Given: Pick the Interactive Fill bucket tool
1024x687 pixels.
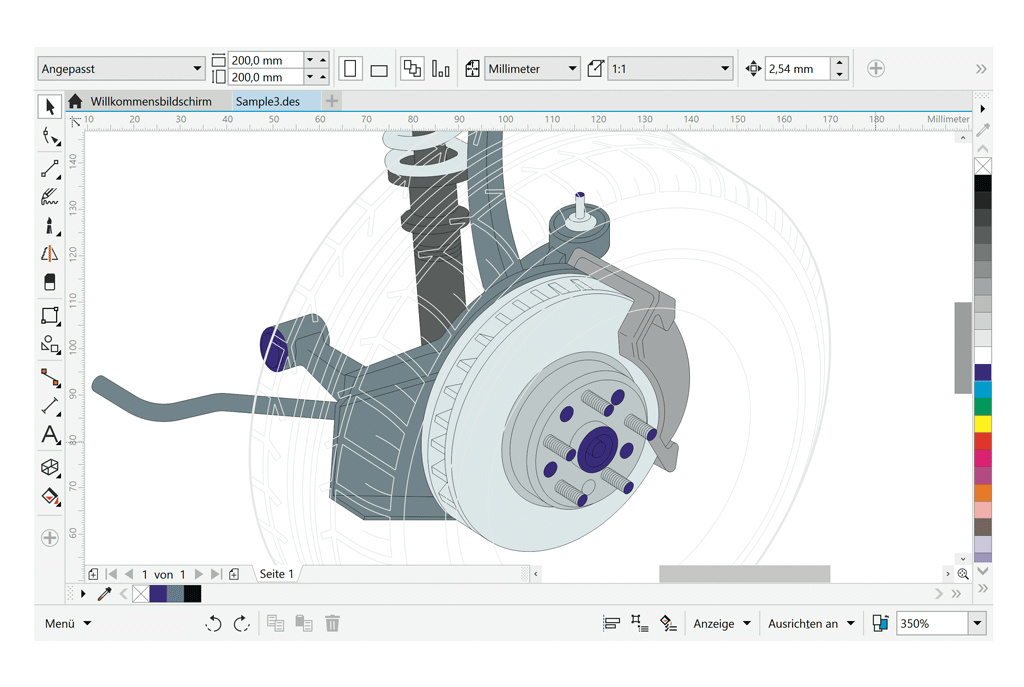Looking at the screenshot, I should (49, 497).
